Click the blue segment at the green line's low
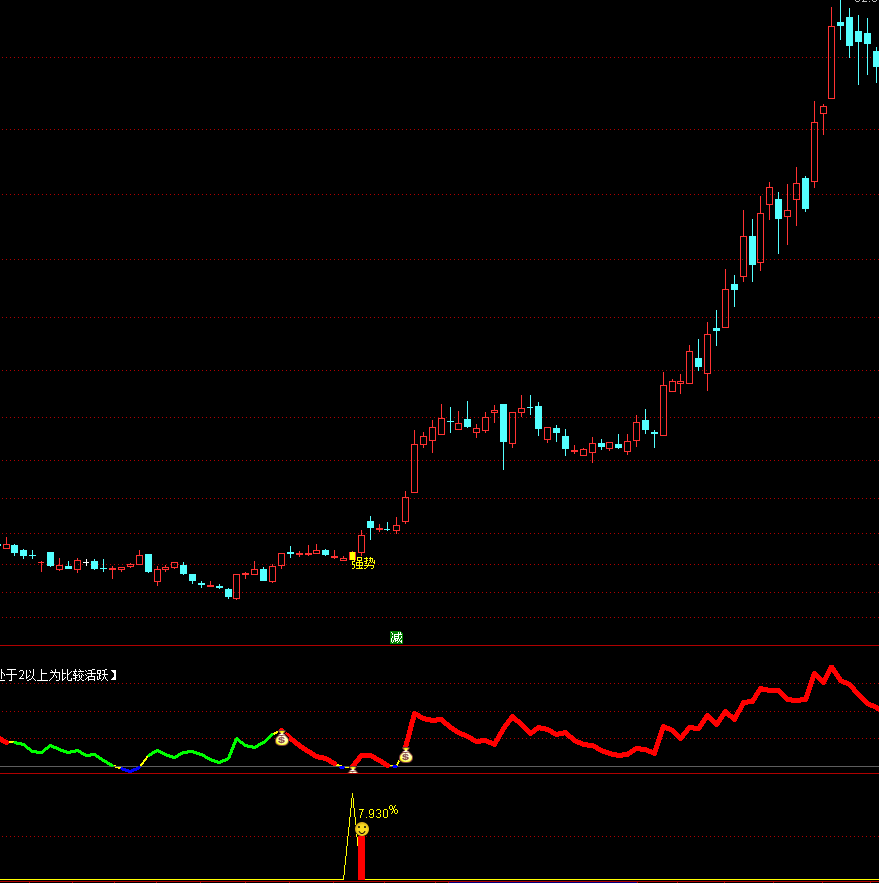Screen dimensions: 879x883 click(128, 770)
